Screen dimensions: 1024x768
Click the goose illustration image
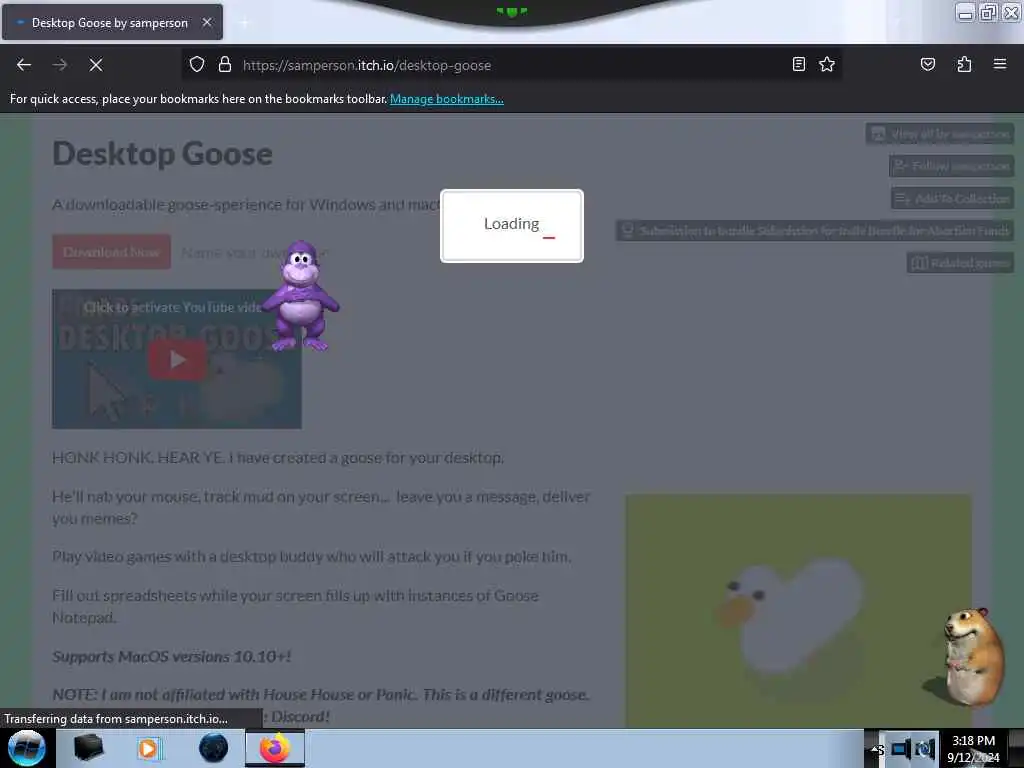pyautogui.click(x=798, y=611)
